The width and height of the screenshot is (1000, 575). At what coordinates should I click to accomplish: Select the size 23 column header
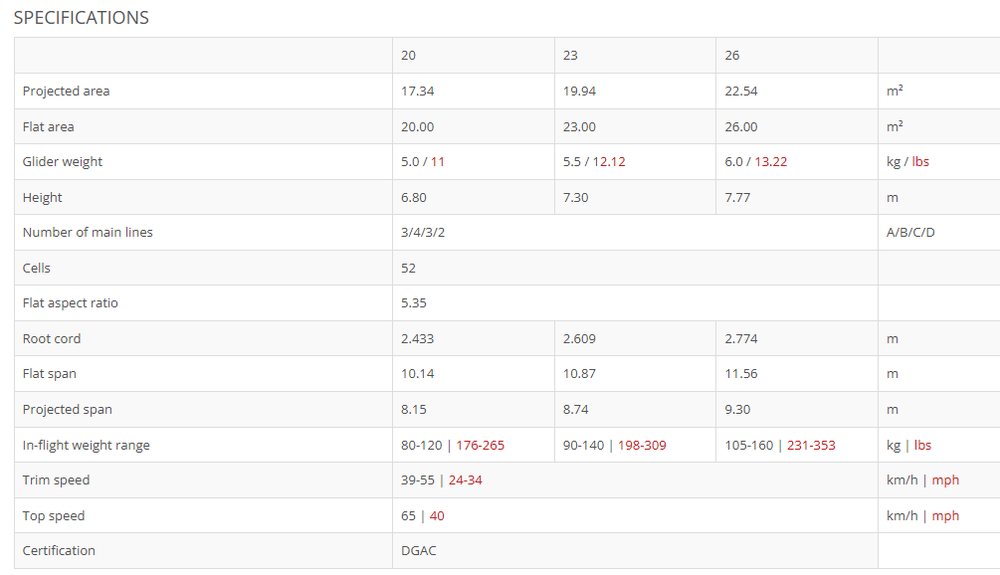tap(570, 55)
